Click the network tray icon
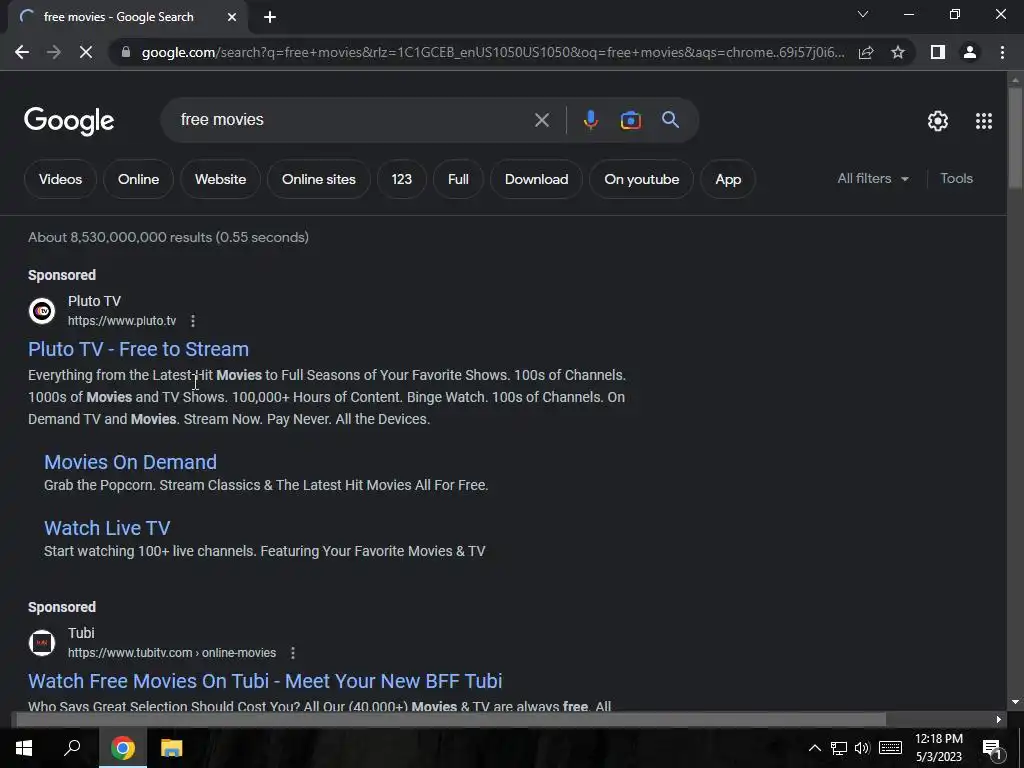This screenshot has height=768, width=1024. tap(839, 748)
